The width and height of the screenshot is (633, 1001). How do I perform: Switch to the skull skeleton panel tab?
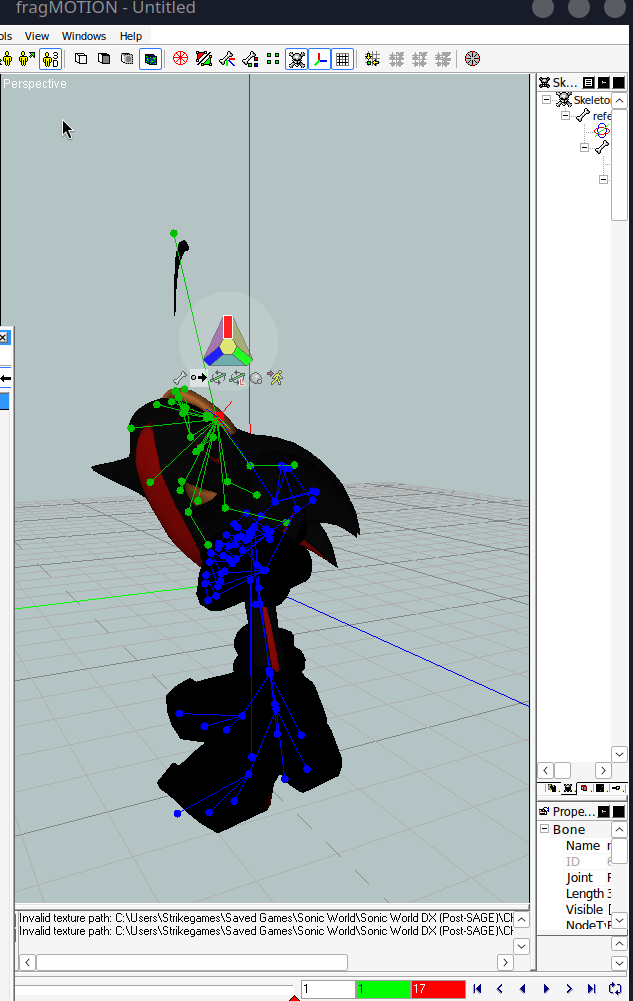pos(567,788)
